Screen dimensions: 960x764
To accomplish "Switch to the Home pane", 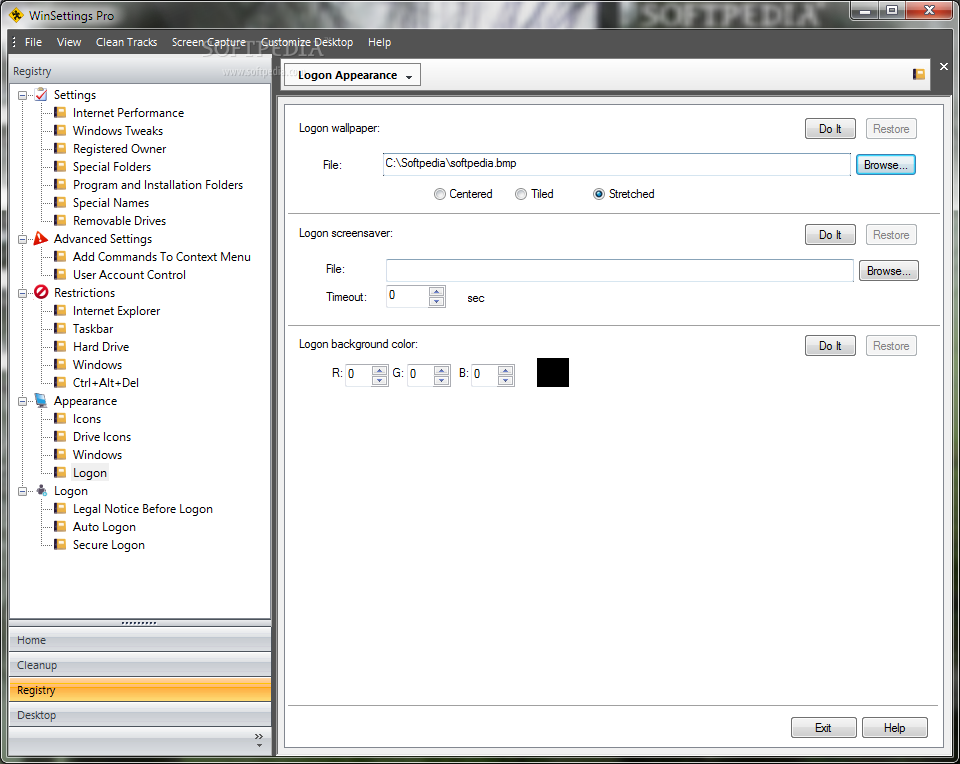I will tap(140, 640).
